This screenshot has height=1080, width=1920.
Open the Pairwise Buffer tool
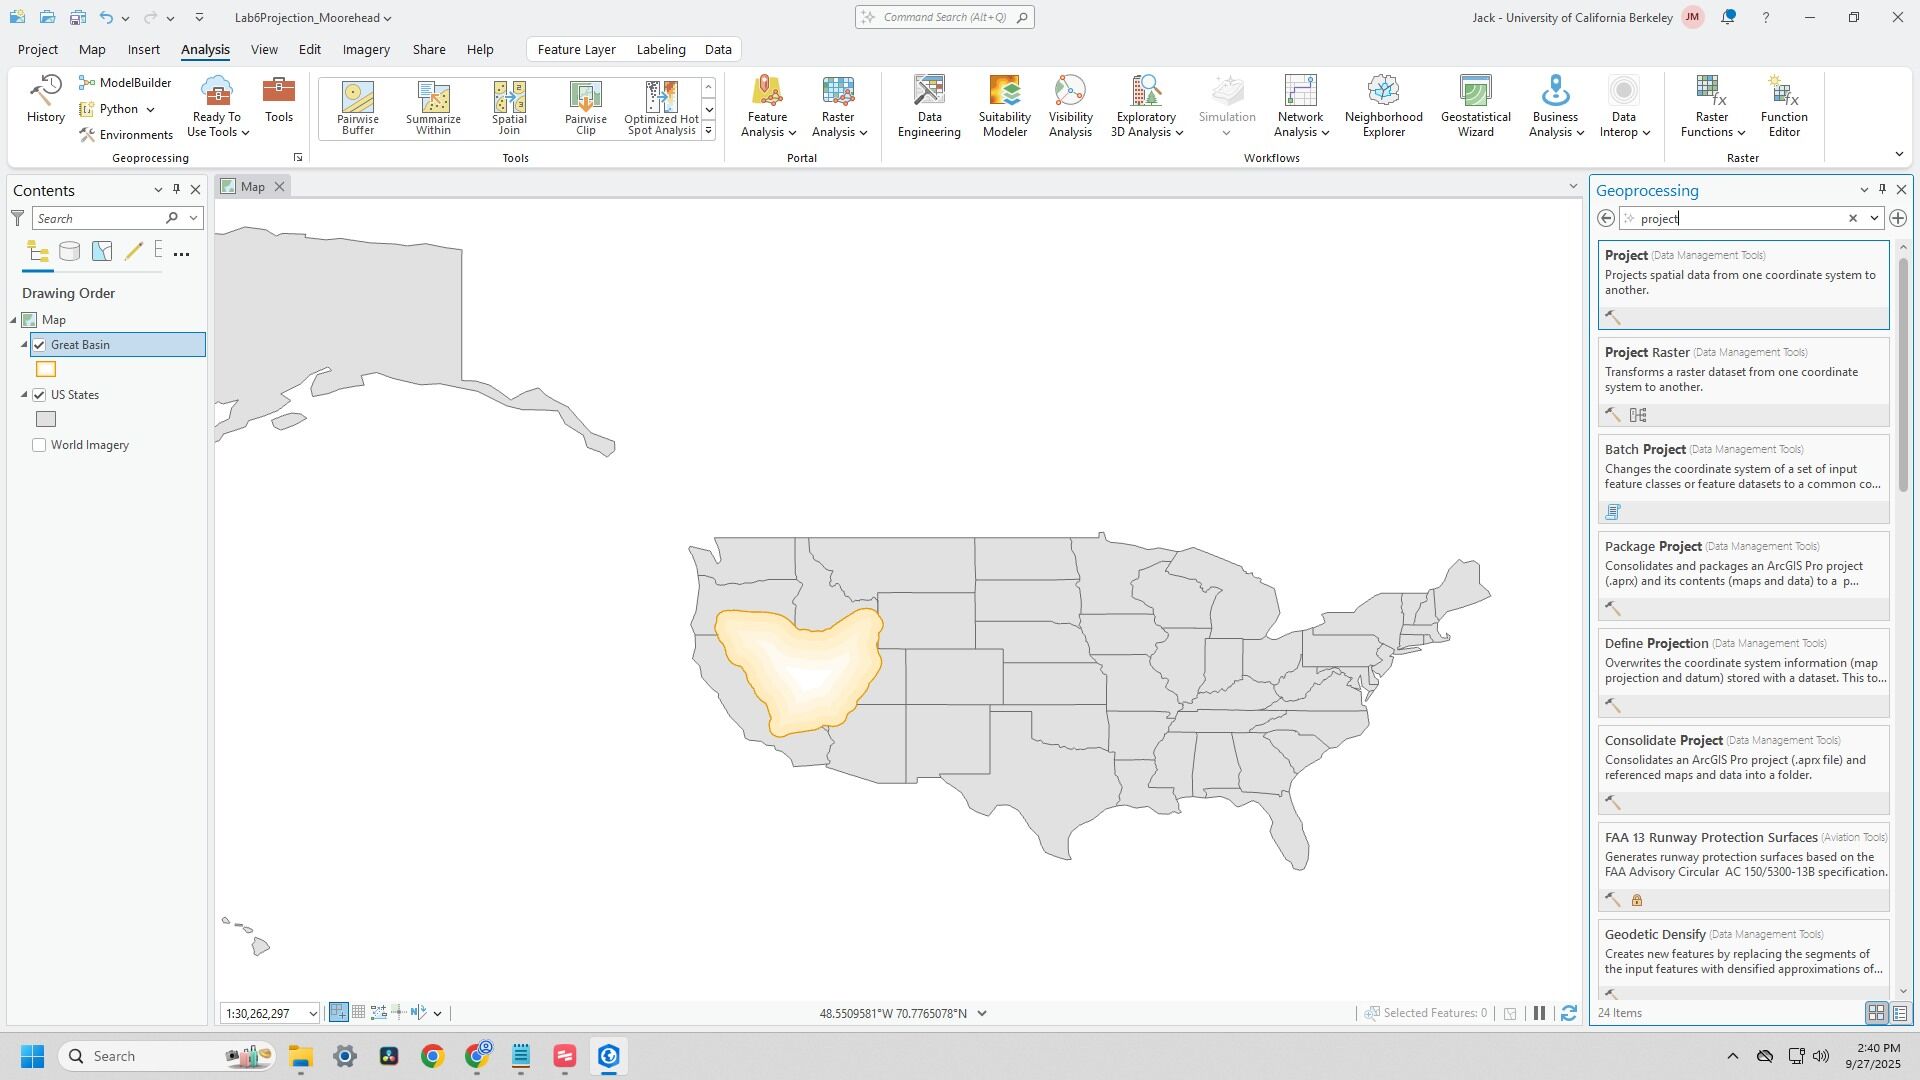coord(357,107)
